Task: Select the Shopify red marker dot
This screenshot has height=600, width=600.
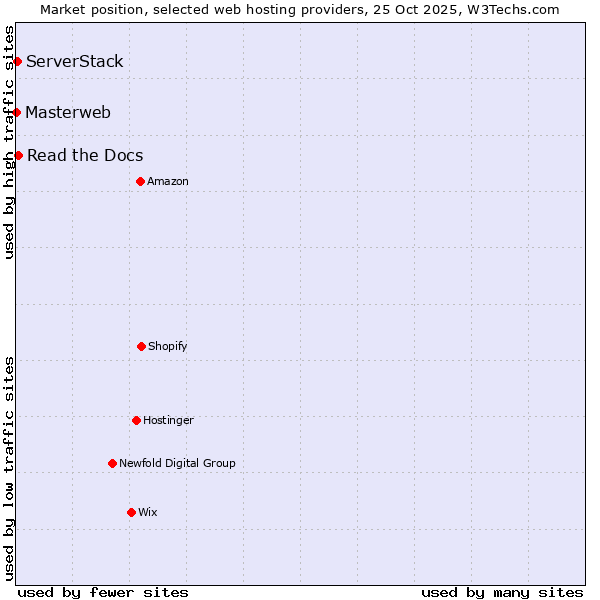Action: [x=141, y=346]
